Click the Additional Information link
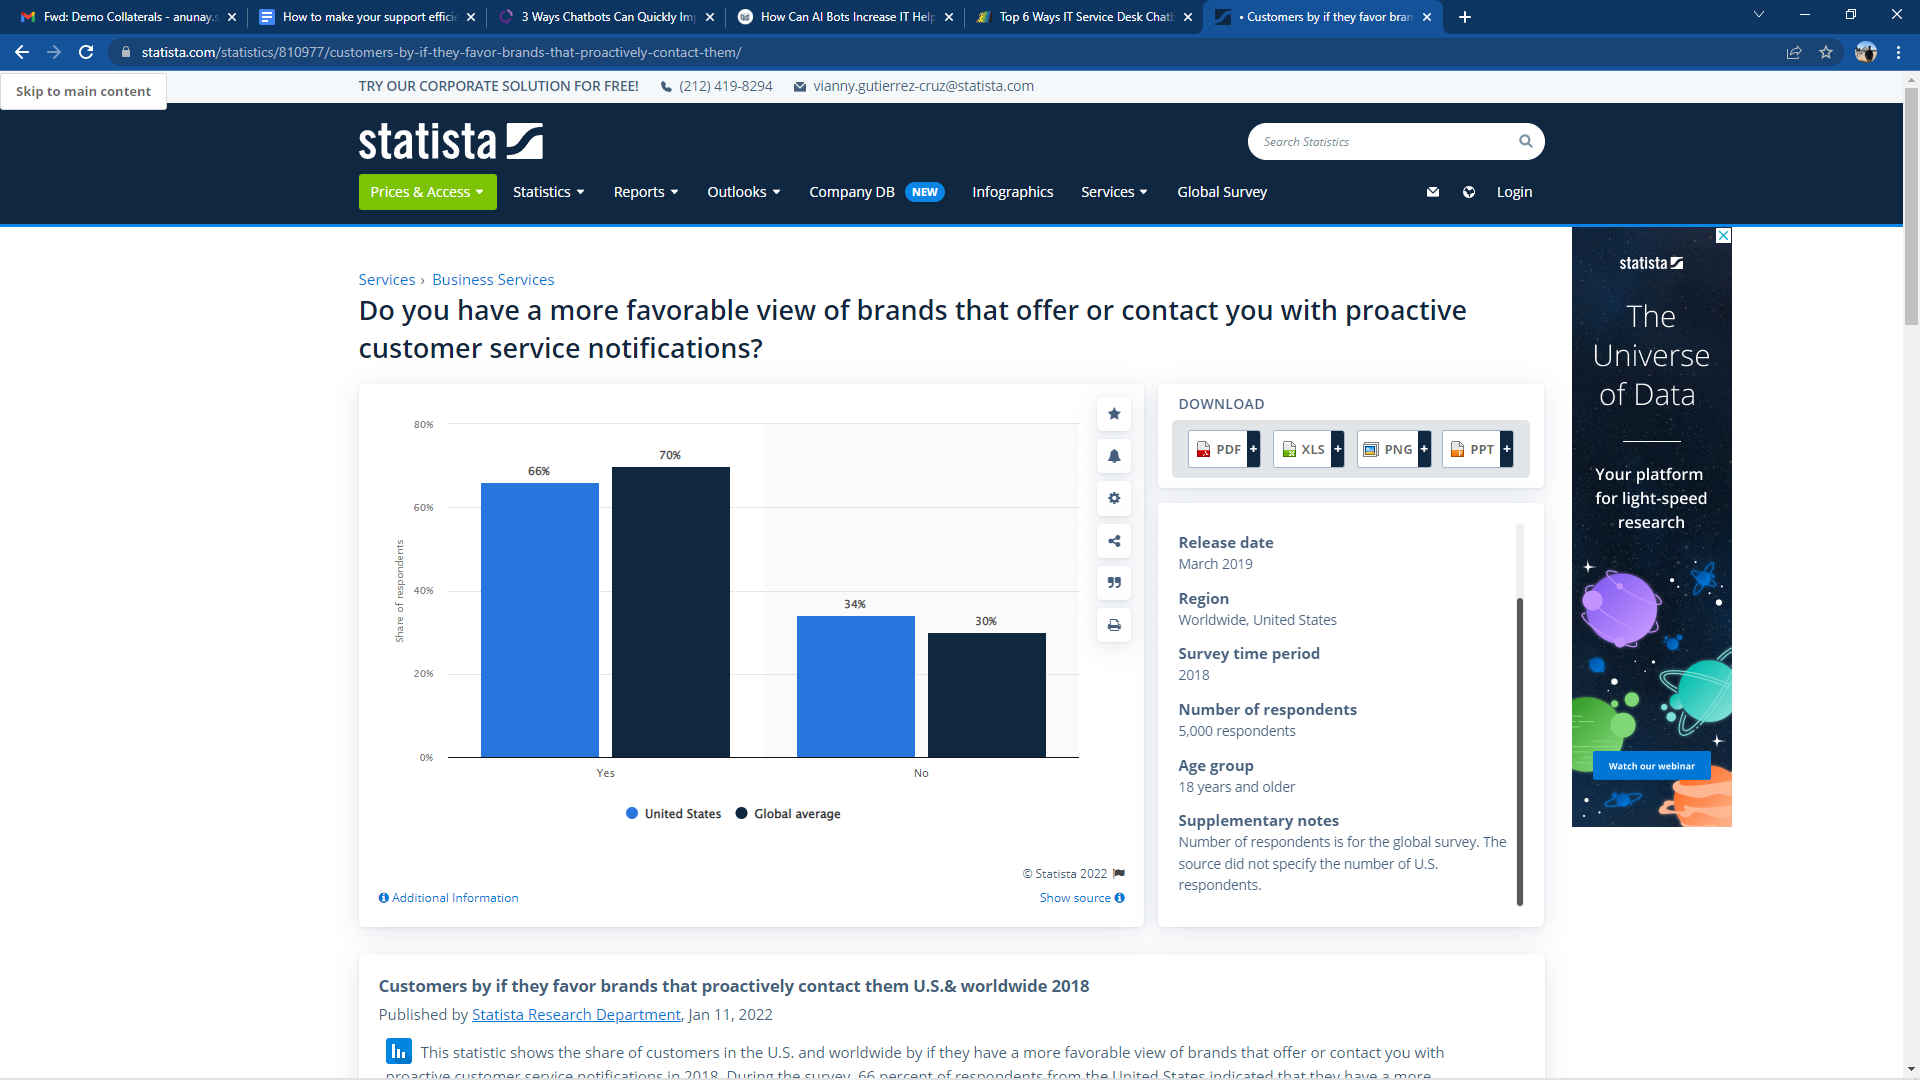 [448, 898]
